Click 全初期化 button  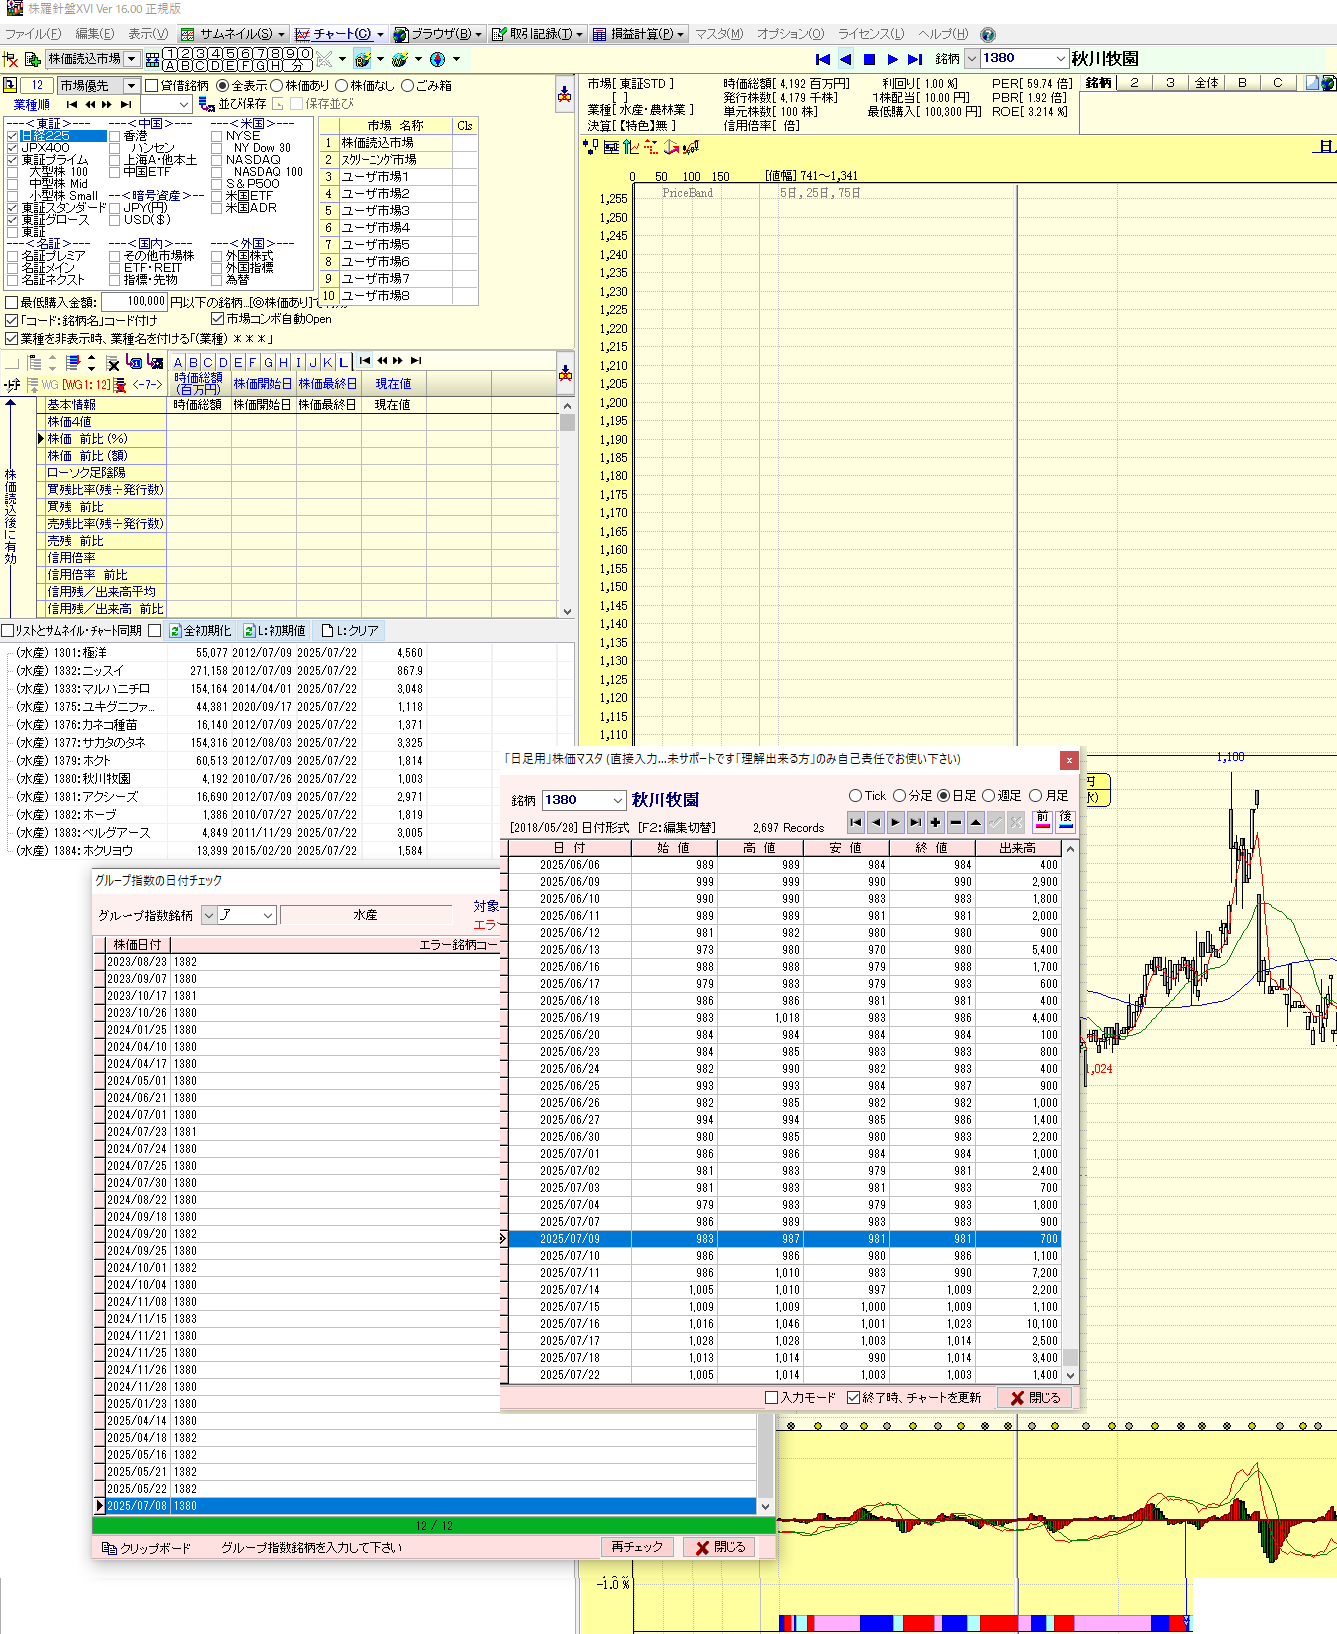click(x=199, y=631)
